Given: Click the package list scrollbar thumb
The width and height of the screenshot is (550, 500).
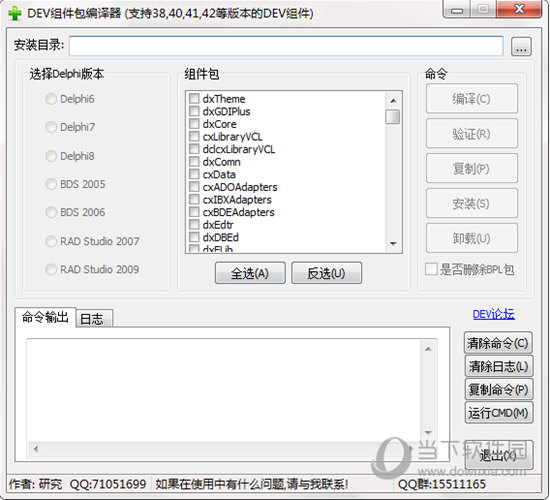Looking at the screenshot, I should coord(393,117).
